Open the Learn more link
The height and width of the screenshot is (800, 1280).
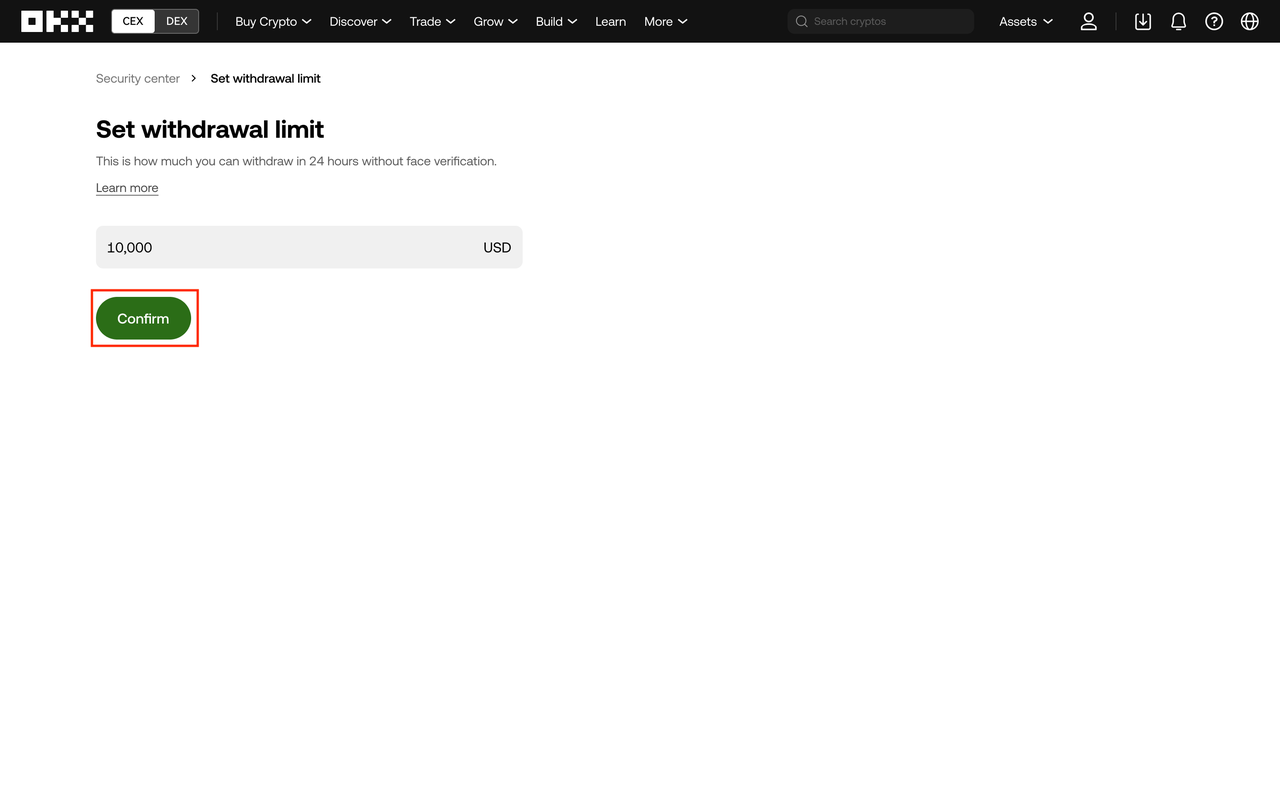click(x=127, y=188)
